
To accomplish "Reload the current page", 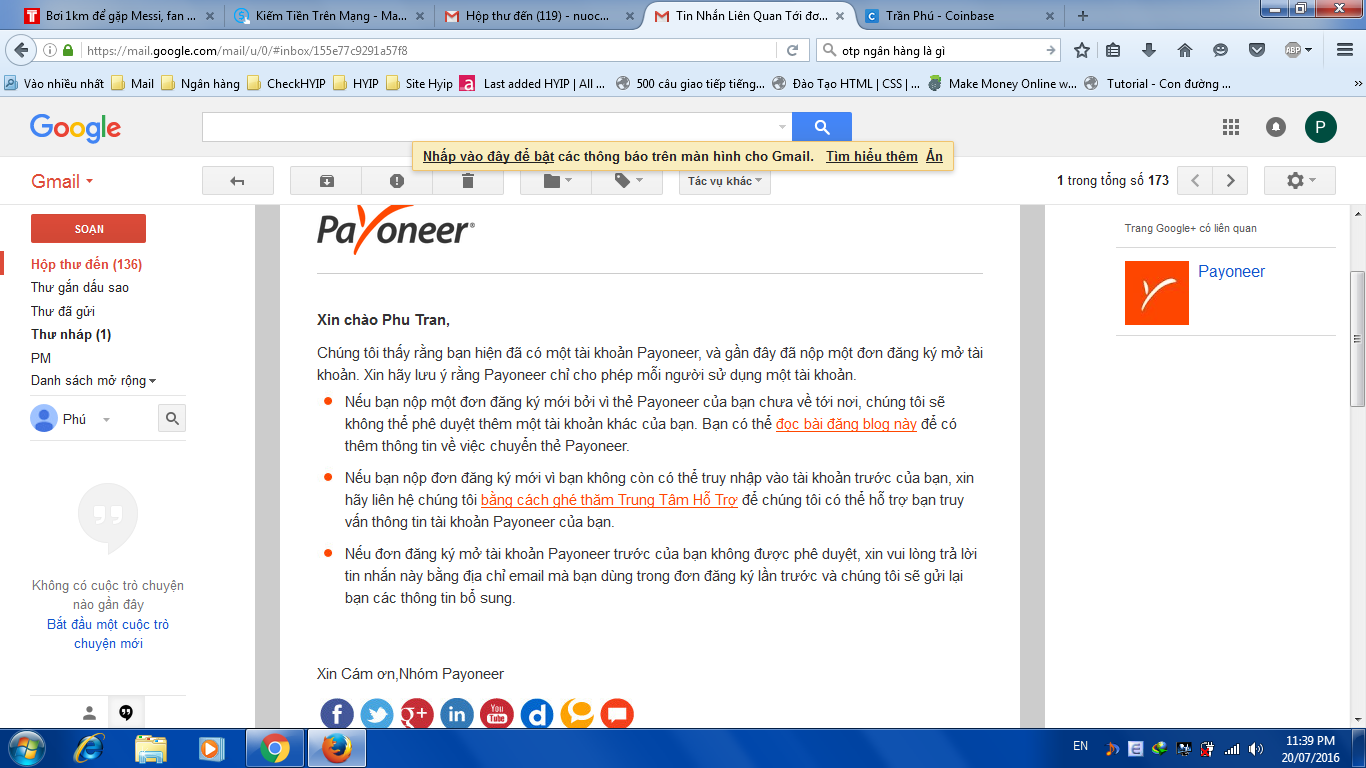I will tap(792, 50).
